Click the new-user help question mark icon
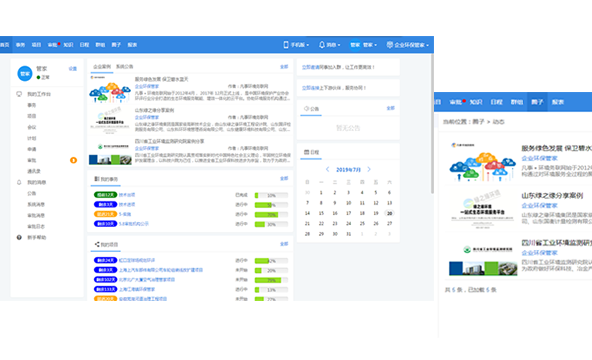The width and height of the screenshot is (592, 360). tap(19, 237)
